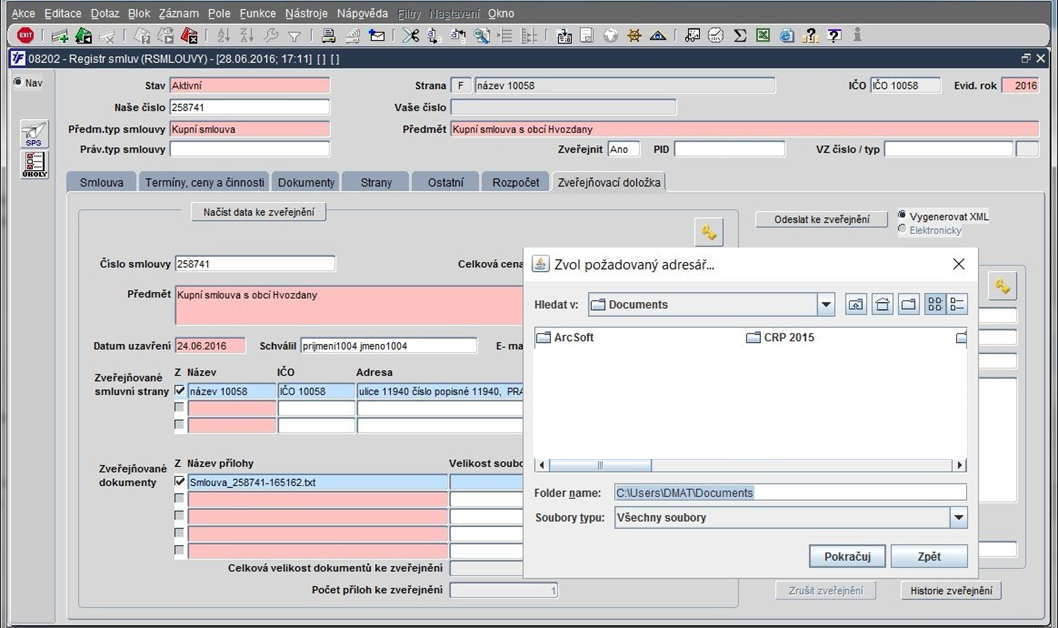The height and width of the screenshot is (628, 1058).
Task: Check the second empty smluvní strany checkbox
Action: coord(179,407)
